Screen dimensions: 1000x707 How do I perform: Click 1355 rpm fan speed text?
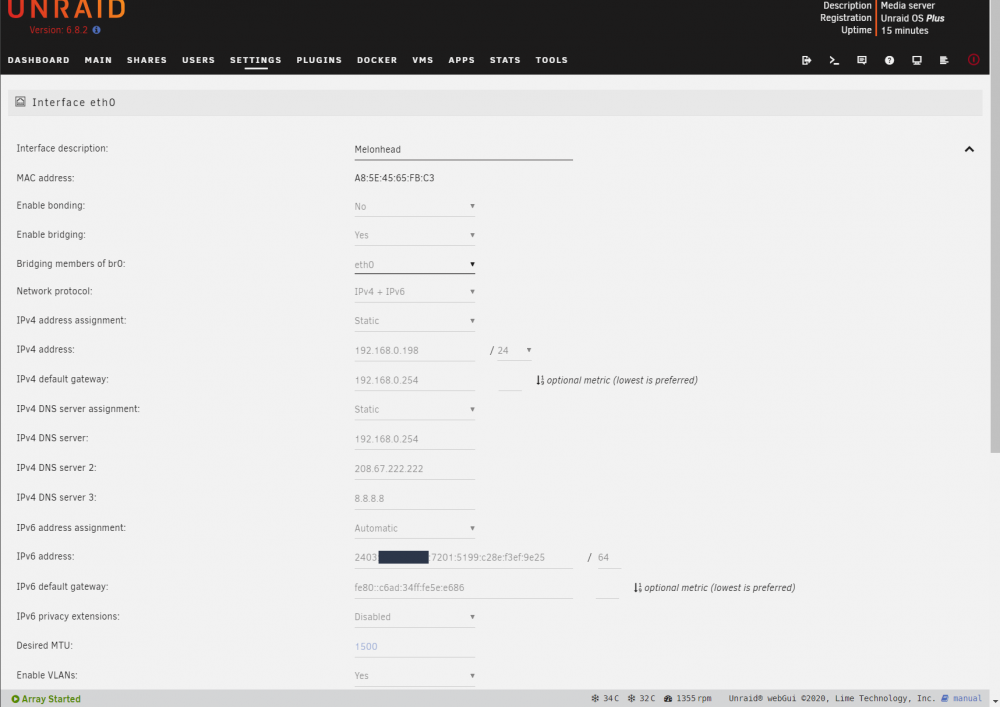coord(694,698)
